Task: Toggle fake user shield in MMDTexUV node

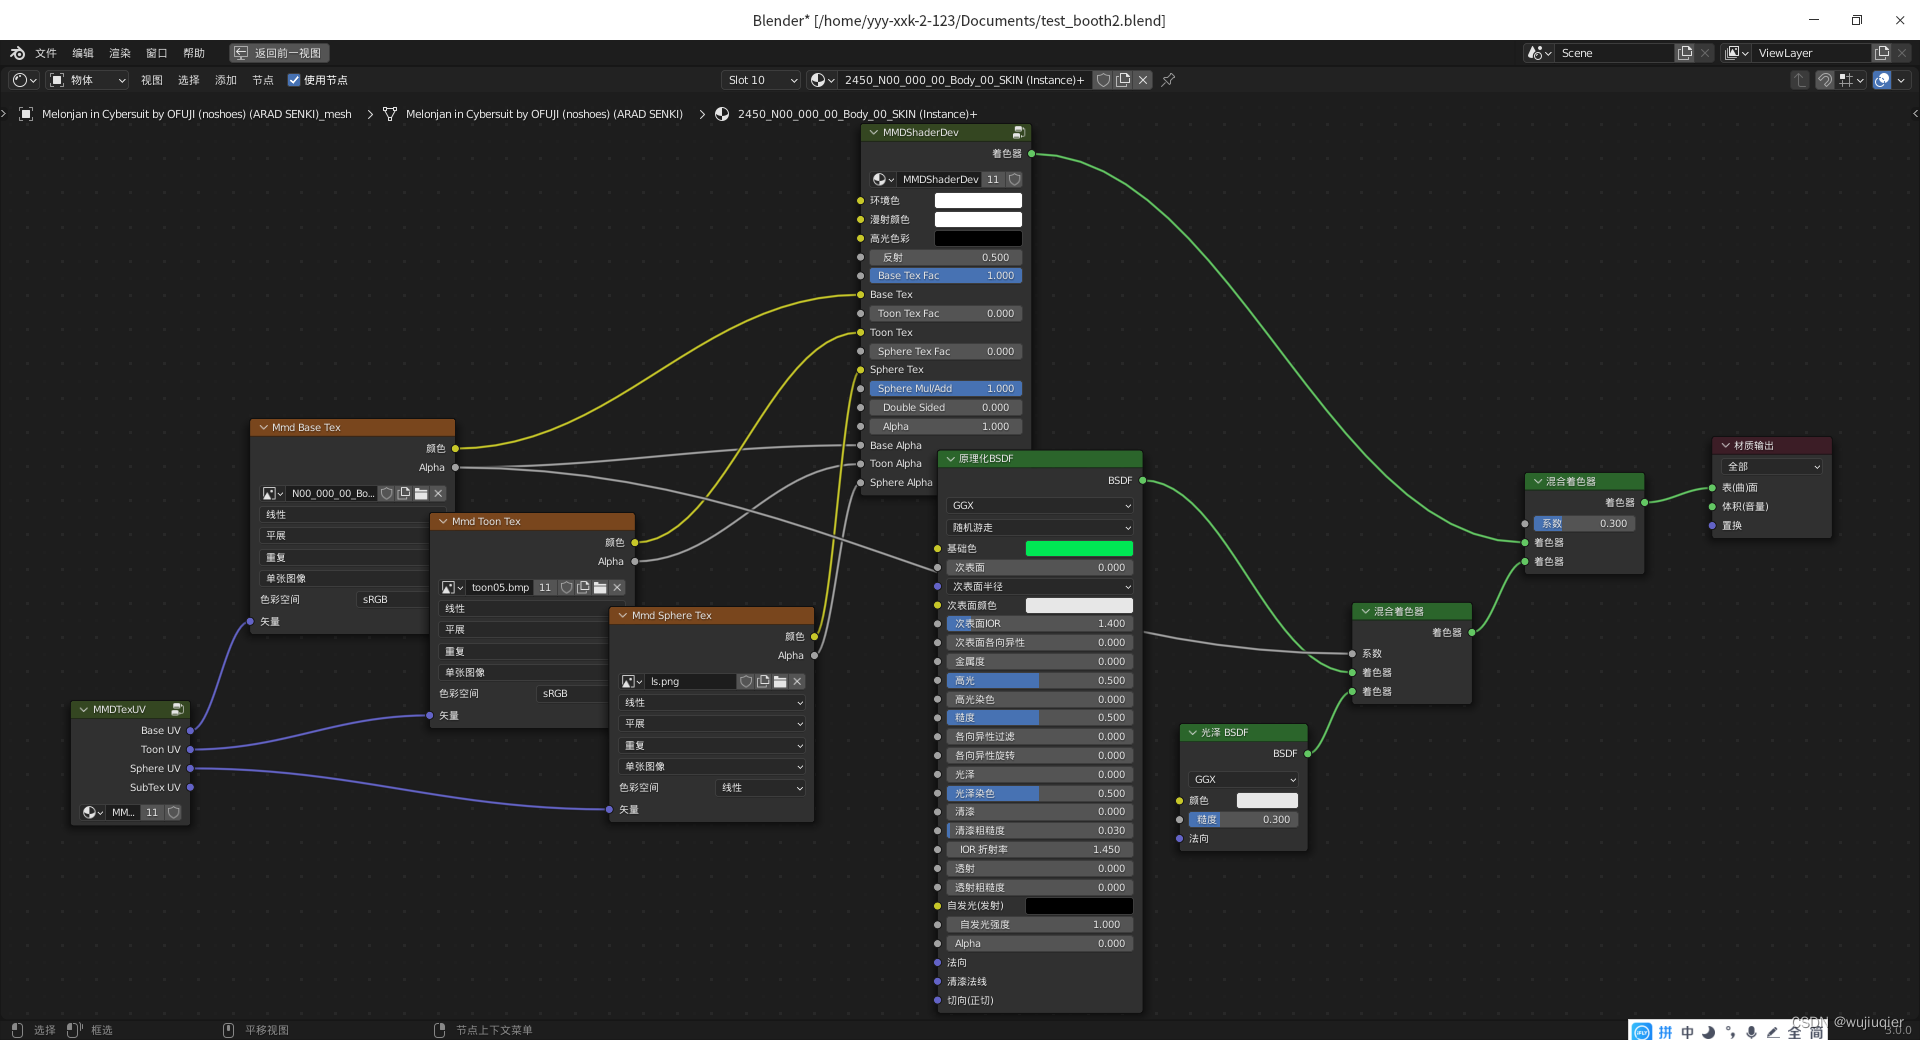Action: pyautogui.click(x=173, y=812)
